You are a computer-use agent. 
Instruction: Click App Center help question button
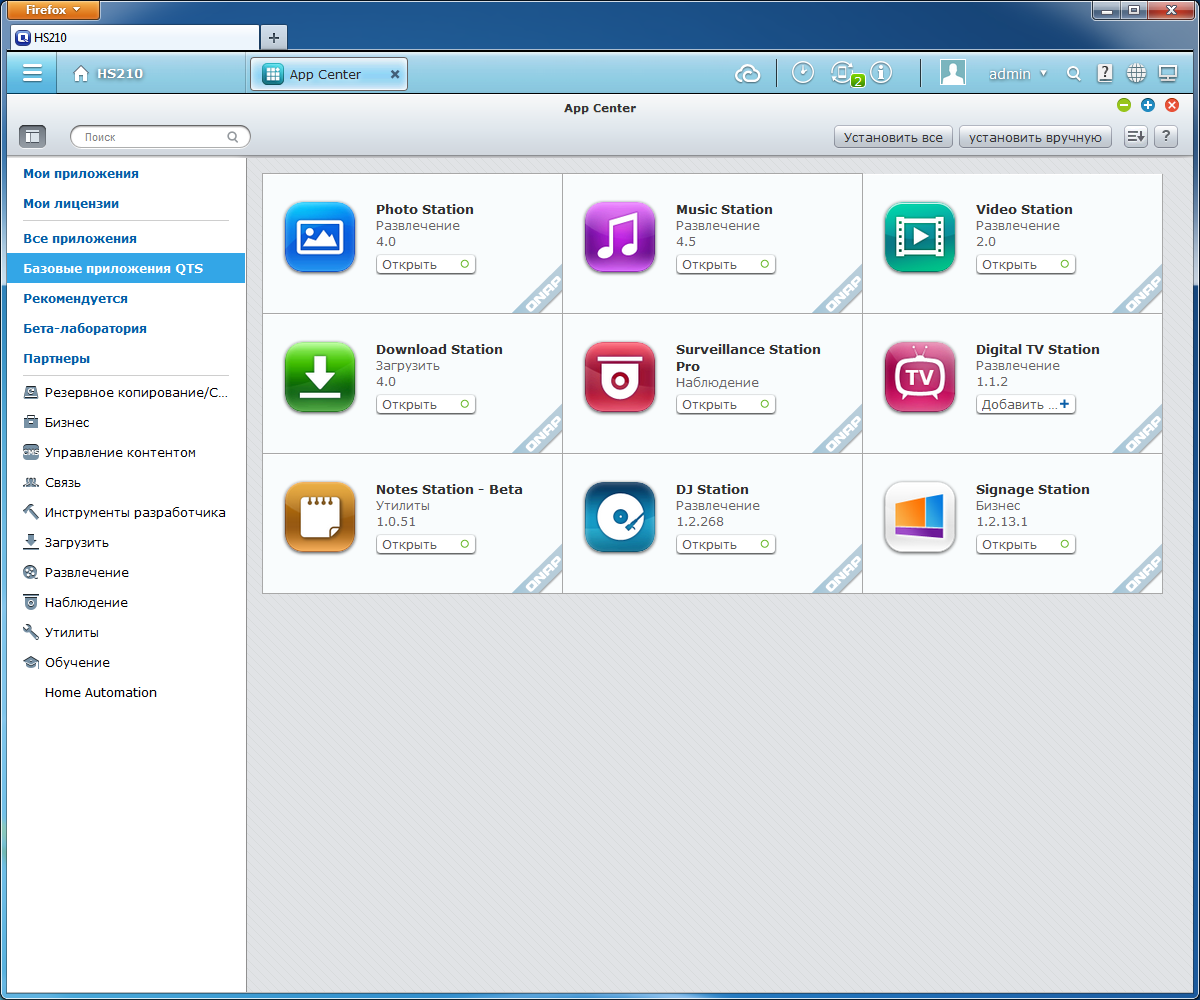[1165, 137]
